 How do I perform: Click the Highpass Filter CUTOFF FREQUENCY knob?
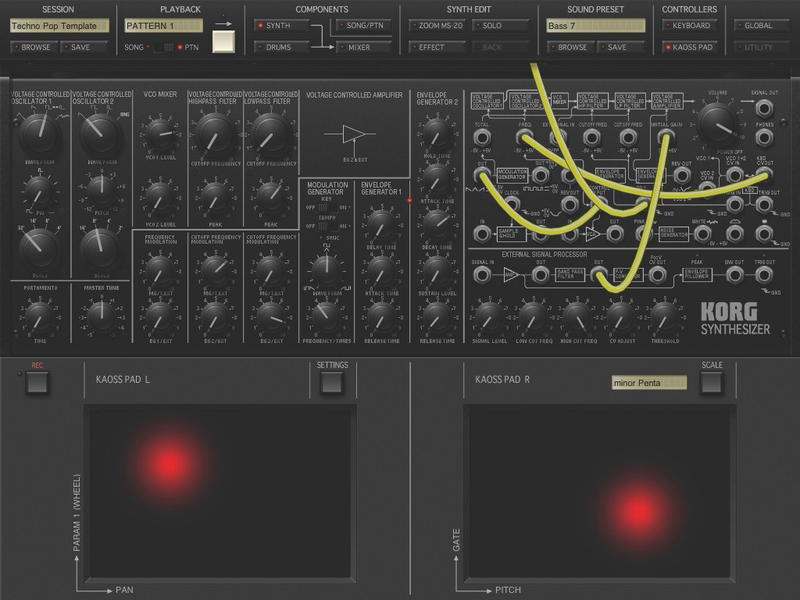(x=215, y=136)
